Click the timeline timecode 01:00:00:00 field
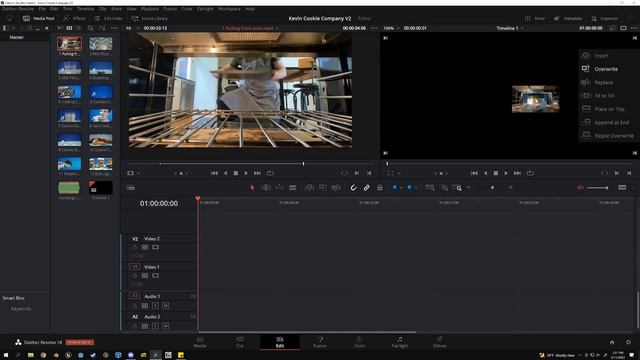640x360 pixels. click(159, 203)
